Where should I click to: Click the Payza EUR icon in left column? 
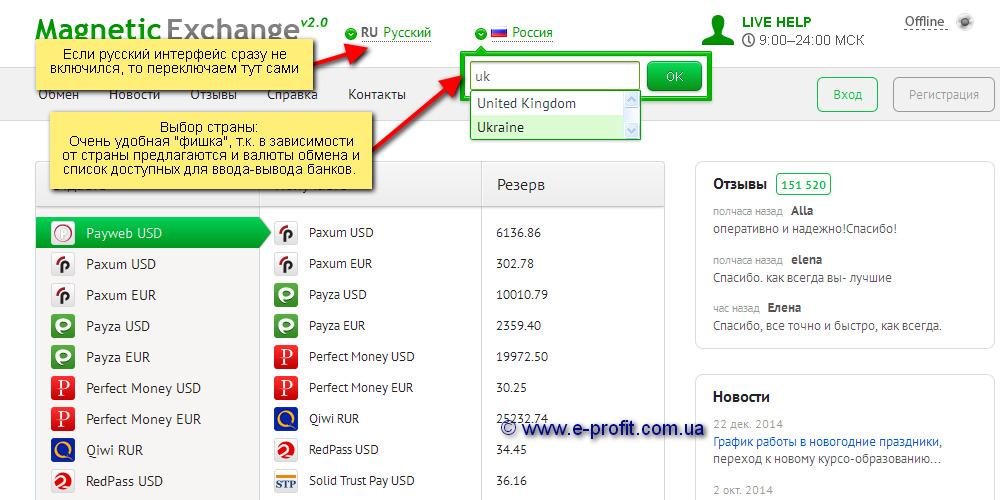[62, 357]
